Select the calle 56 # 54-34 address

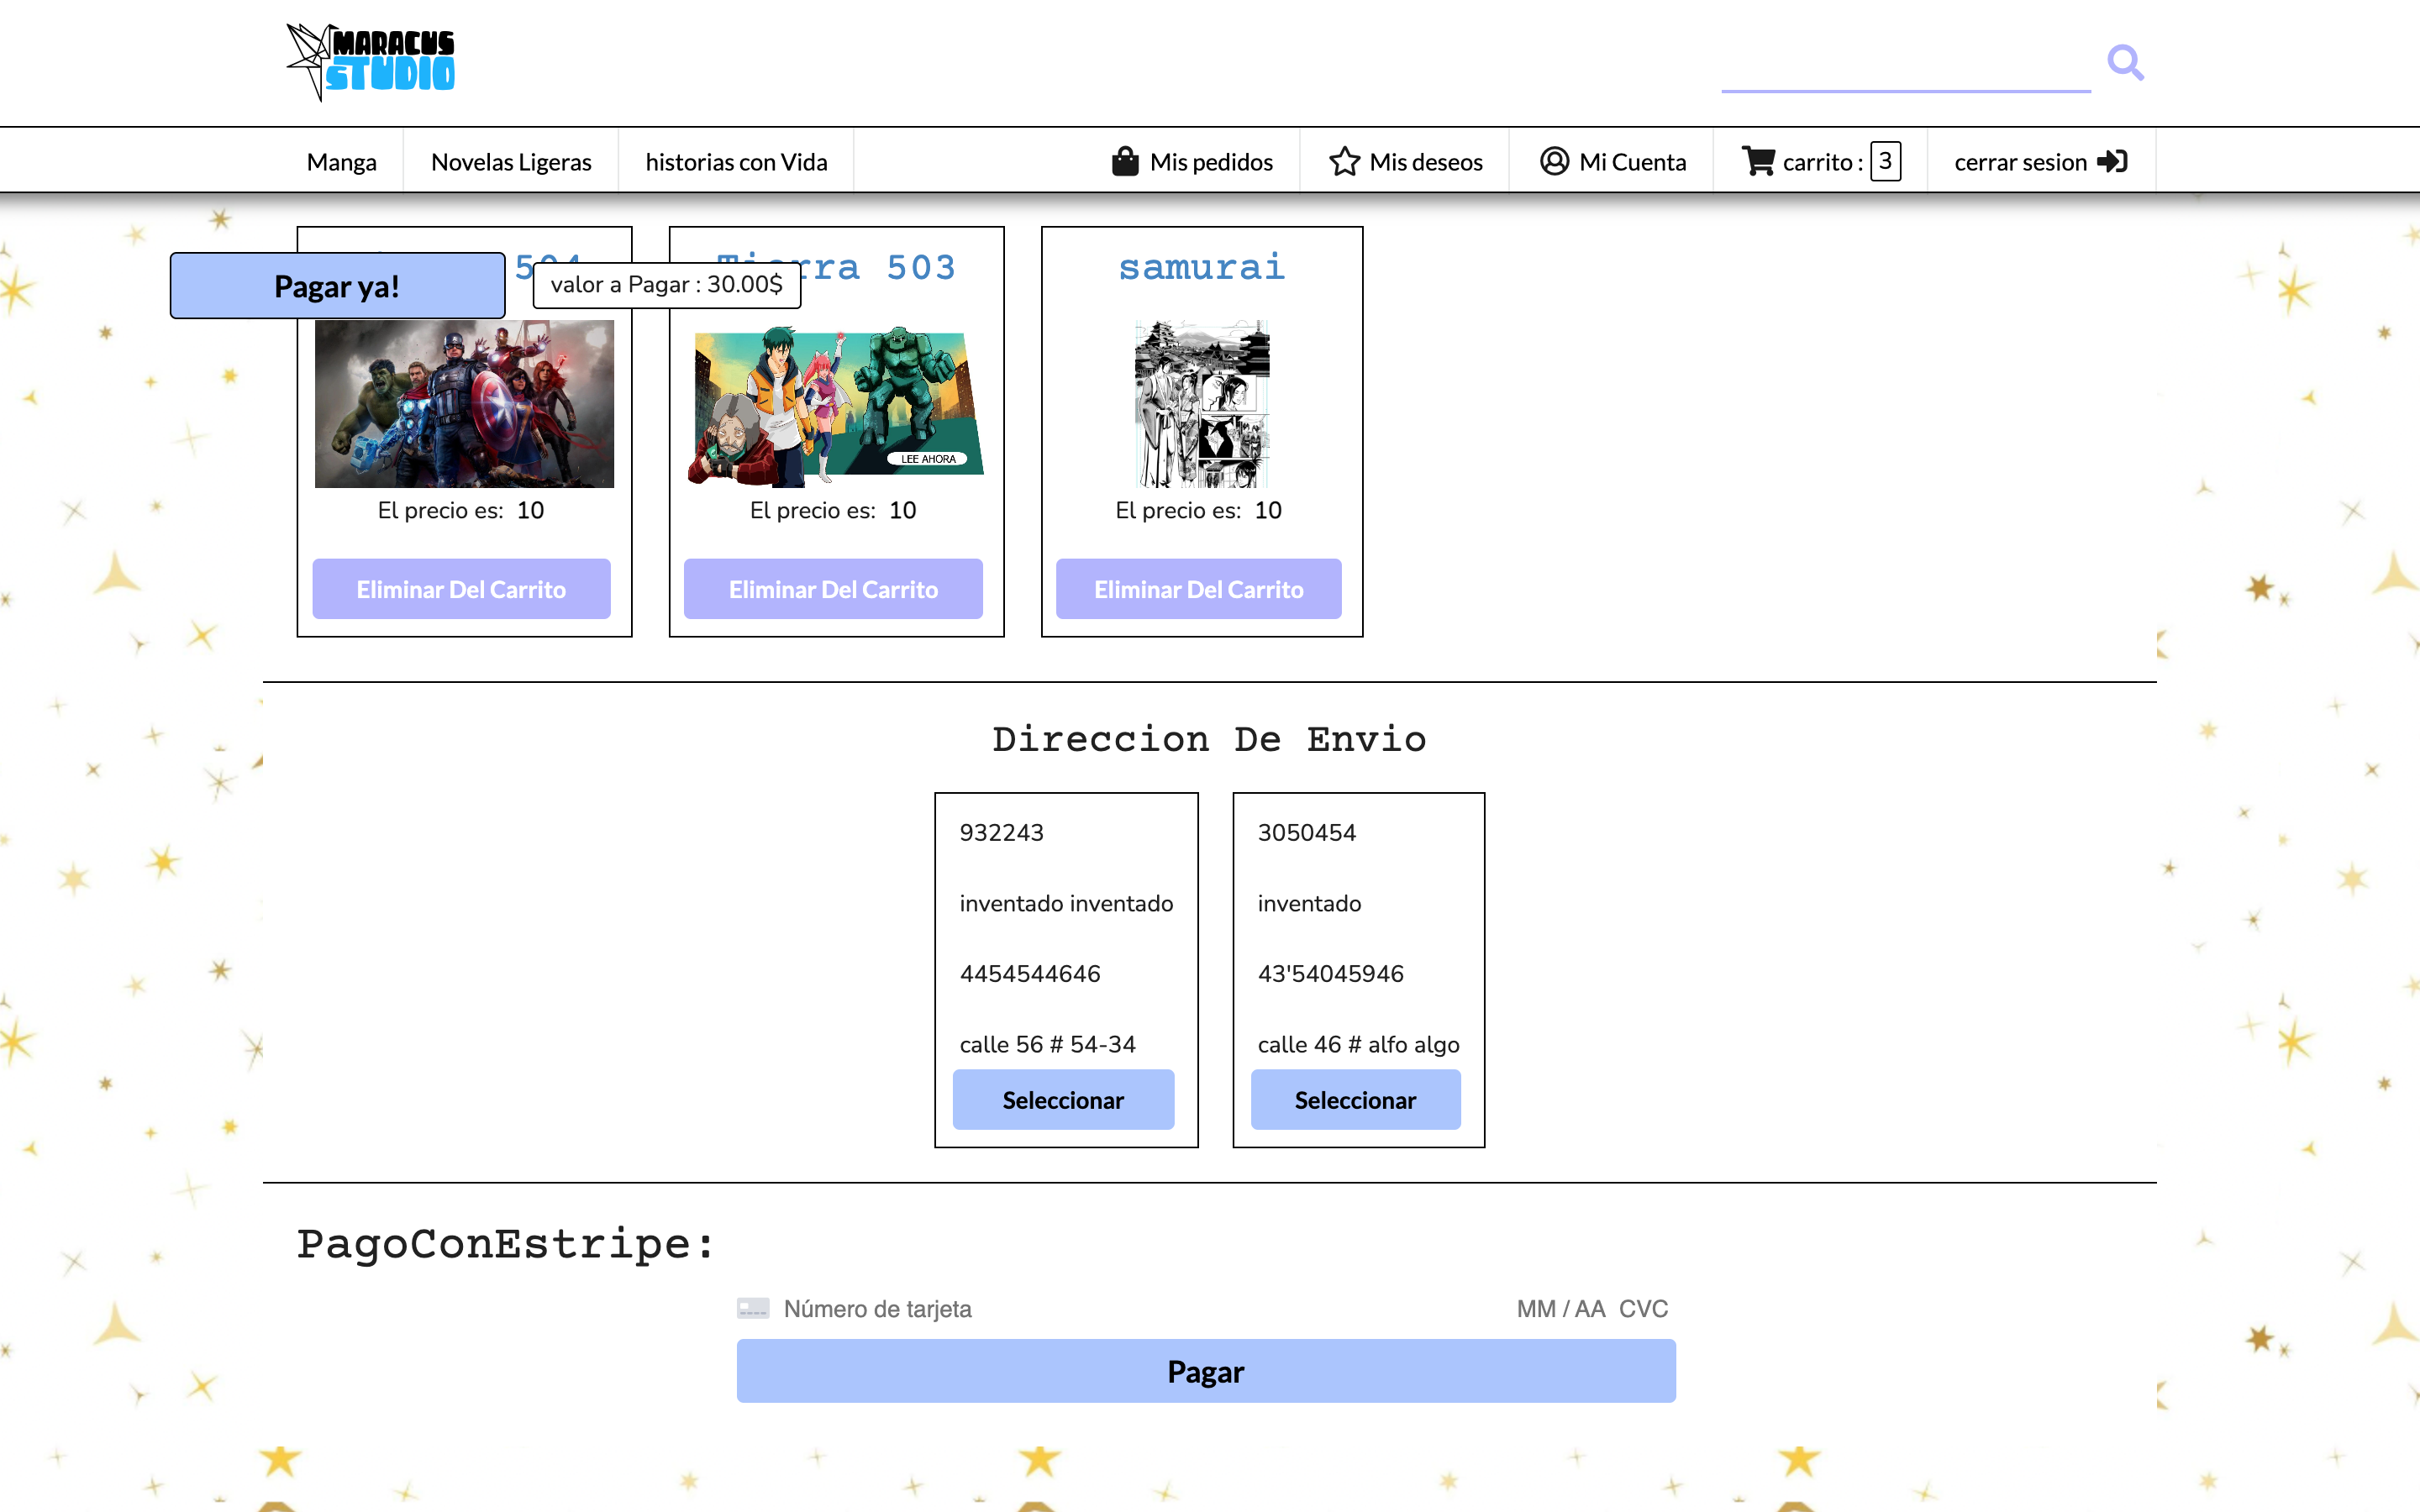coord(1063,1099)
